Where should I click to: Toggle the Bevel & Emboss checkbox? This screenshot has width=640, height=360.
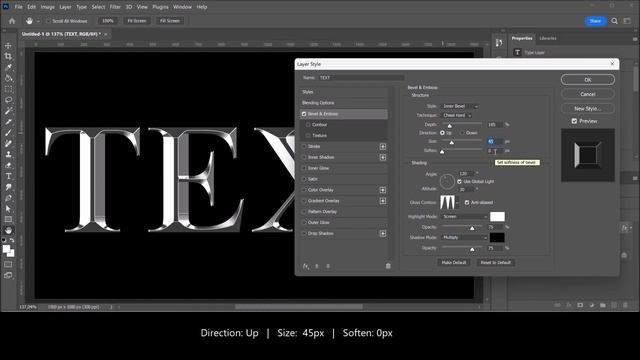[x=304, y=114]
